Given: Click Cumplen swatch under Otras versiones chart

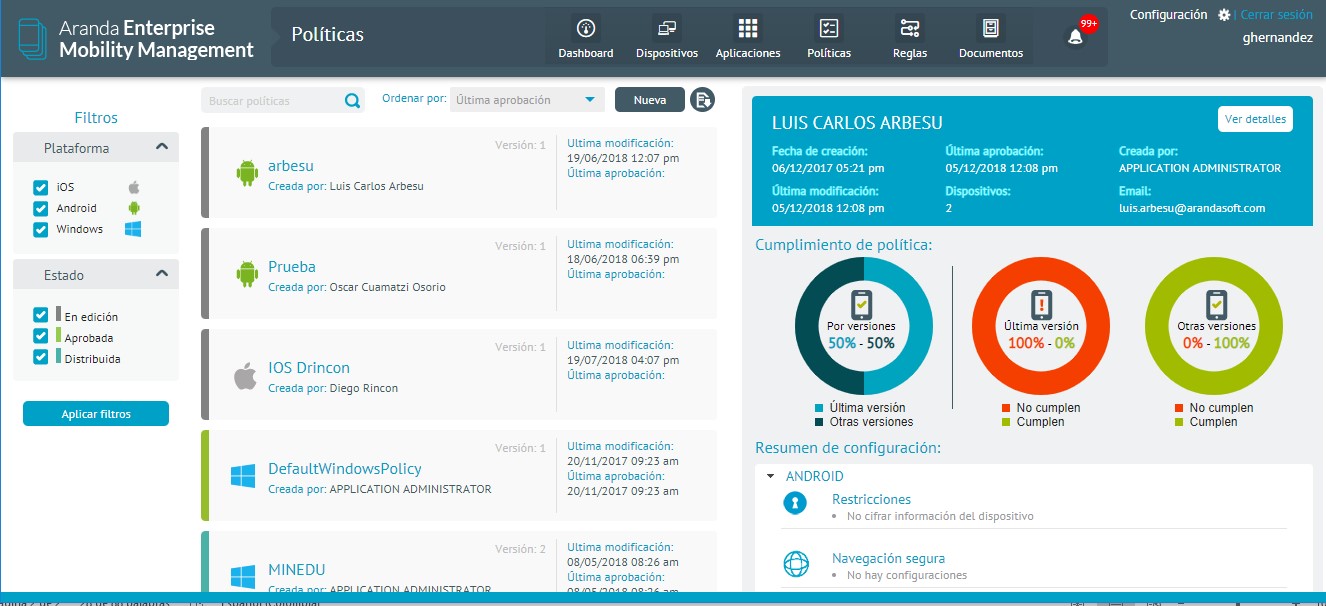Looking at the screenshot, I should 1180,422.
